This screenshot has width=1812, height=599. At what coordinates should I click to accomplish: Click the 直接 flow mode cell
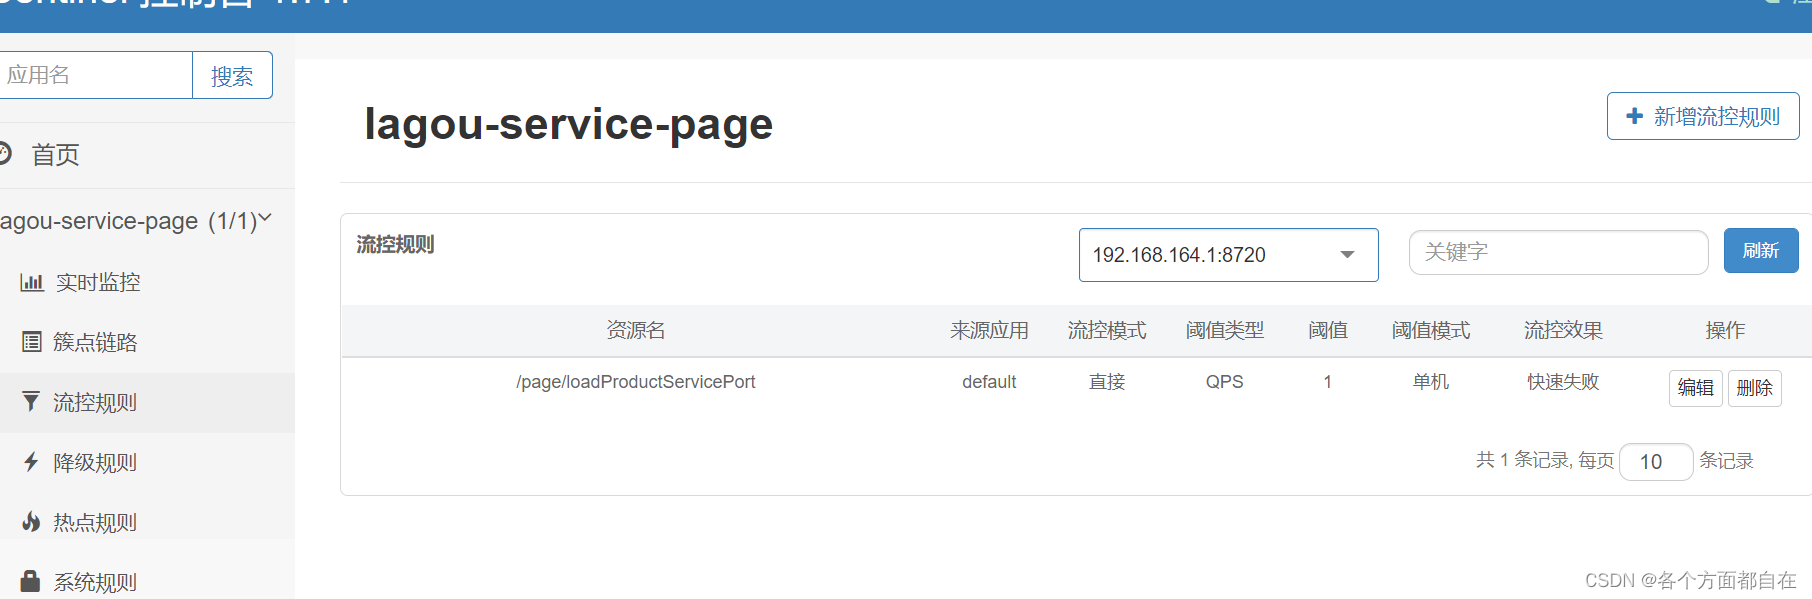click(1107, 382)
